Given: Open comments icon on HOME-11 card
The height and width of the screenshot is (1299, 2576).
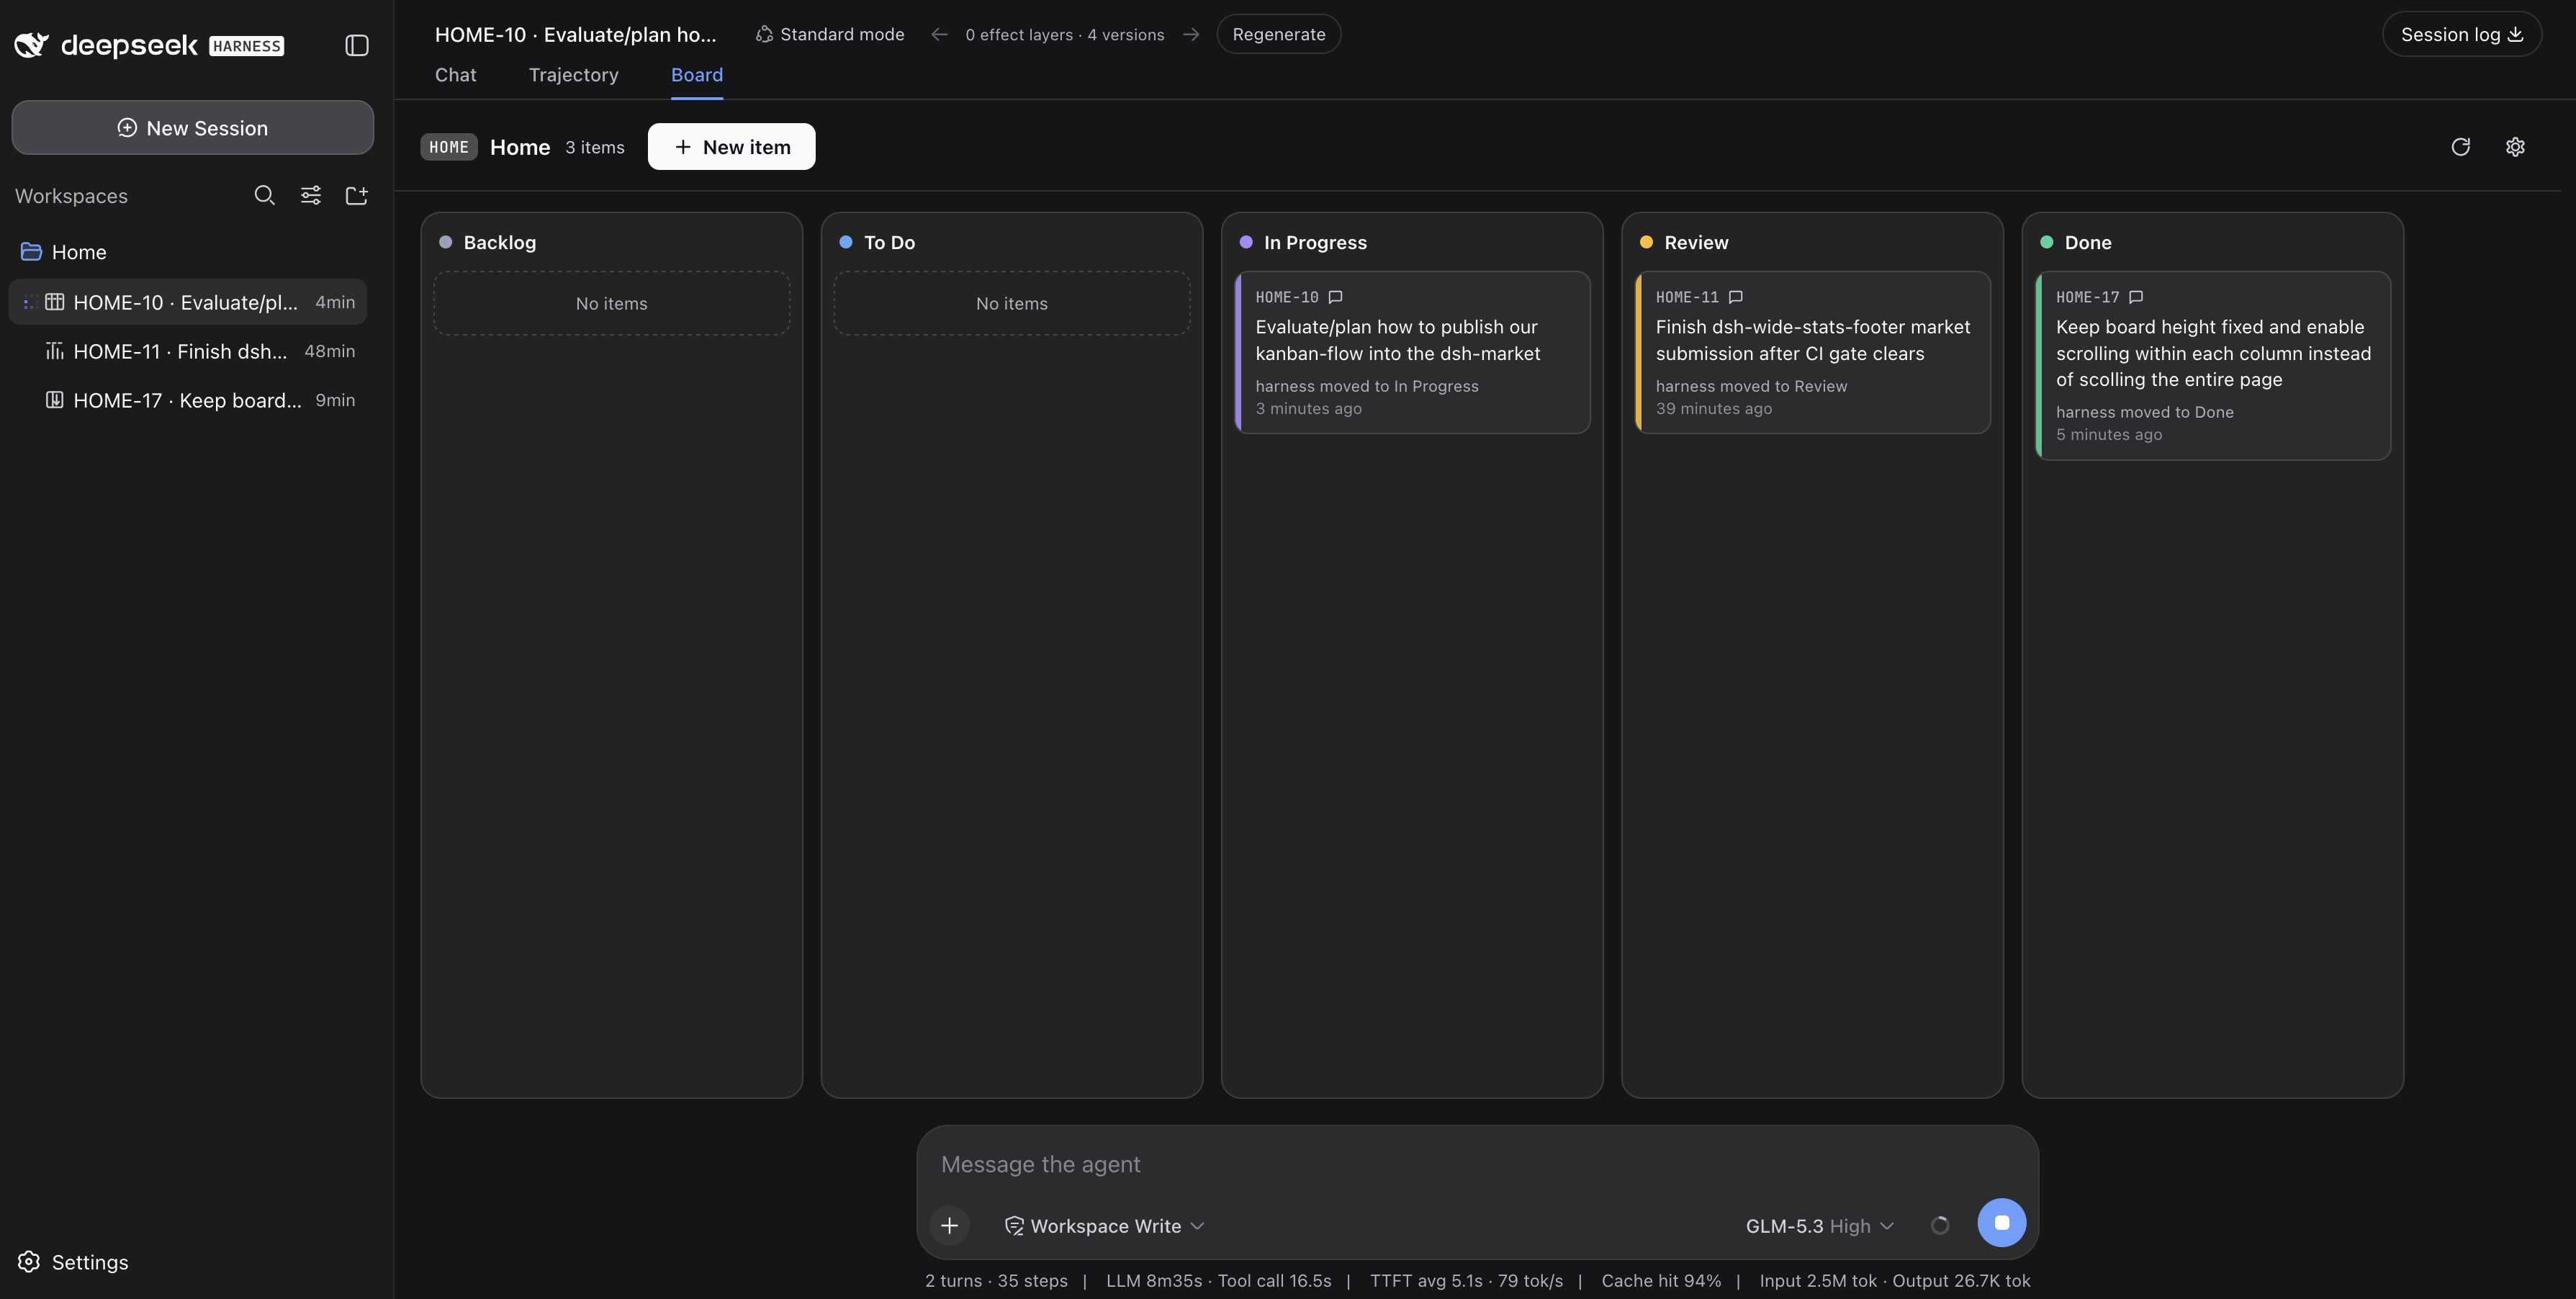Looking at the screenshot, I should pos(1736,297).
